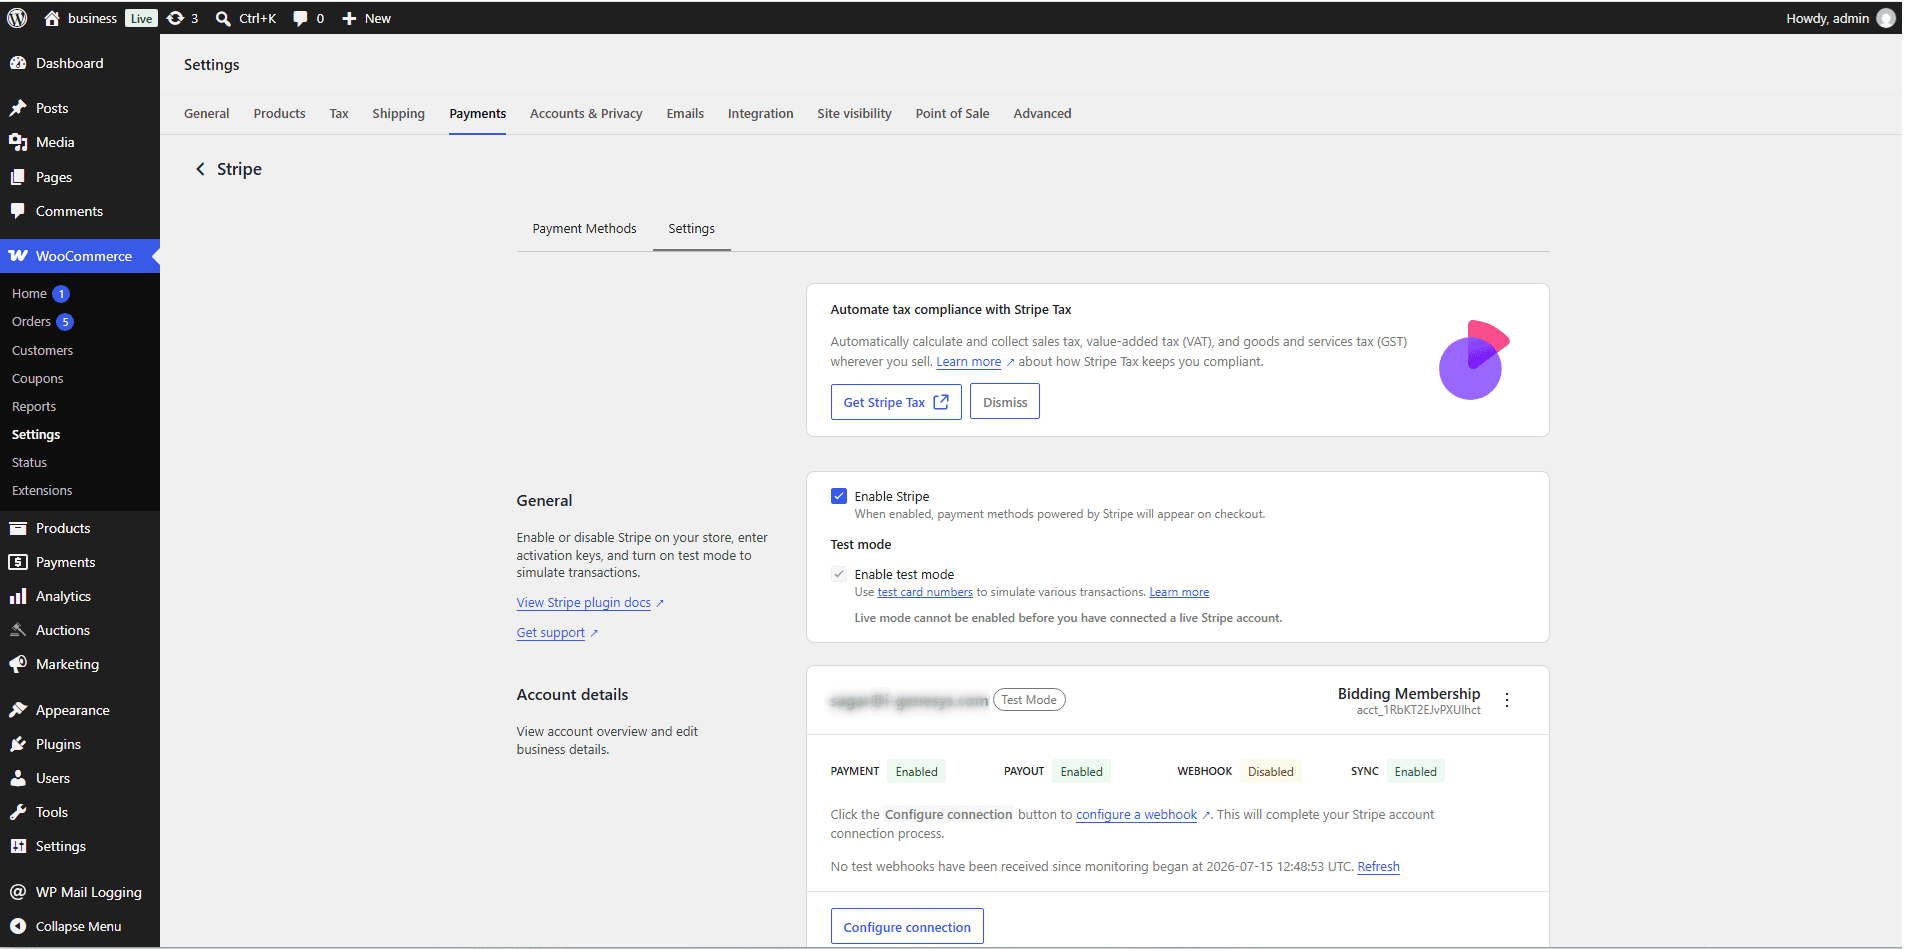Select the Stripe Settings sub-tab

coord(692,228)
